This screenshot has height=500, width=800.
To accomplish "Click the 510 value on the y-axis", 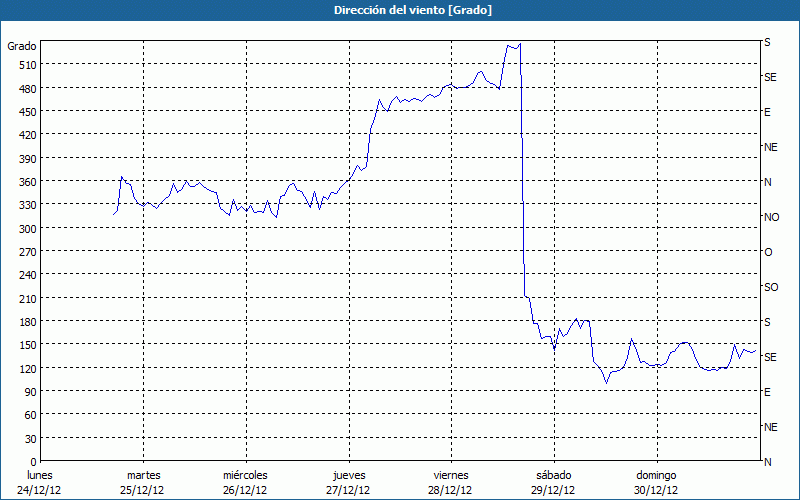I will [x=27, y=65].
